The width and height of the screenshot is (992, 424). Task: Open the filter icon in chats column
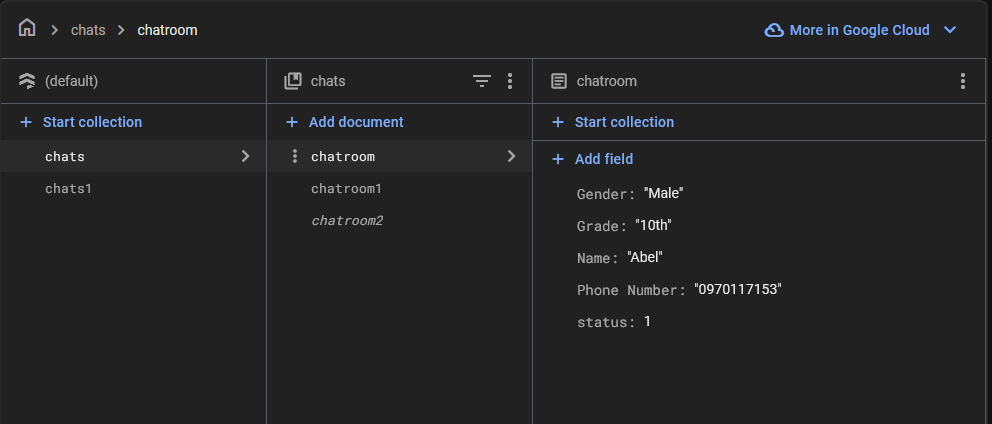pyautogui.click(x=482, y=81)
